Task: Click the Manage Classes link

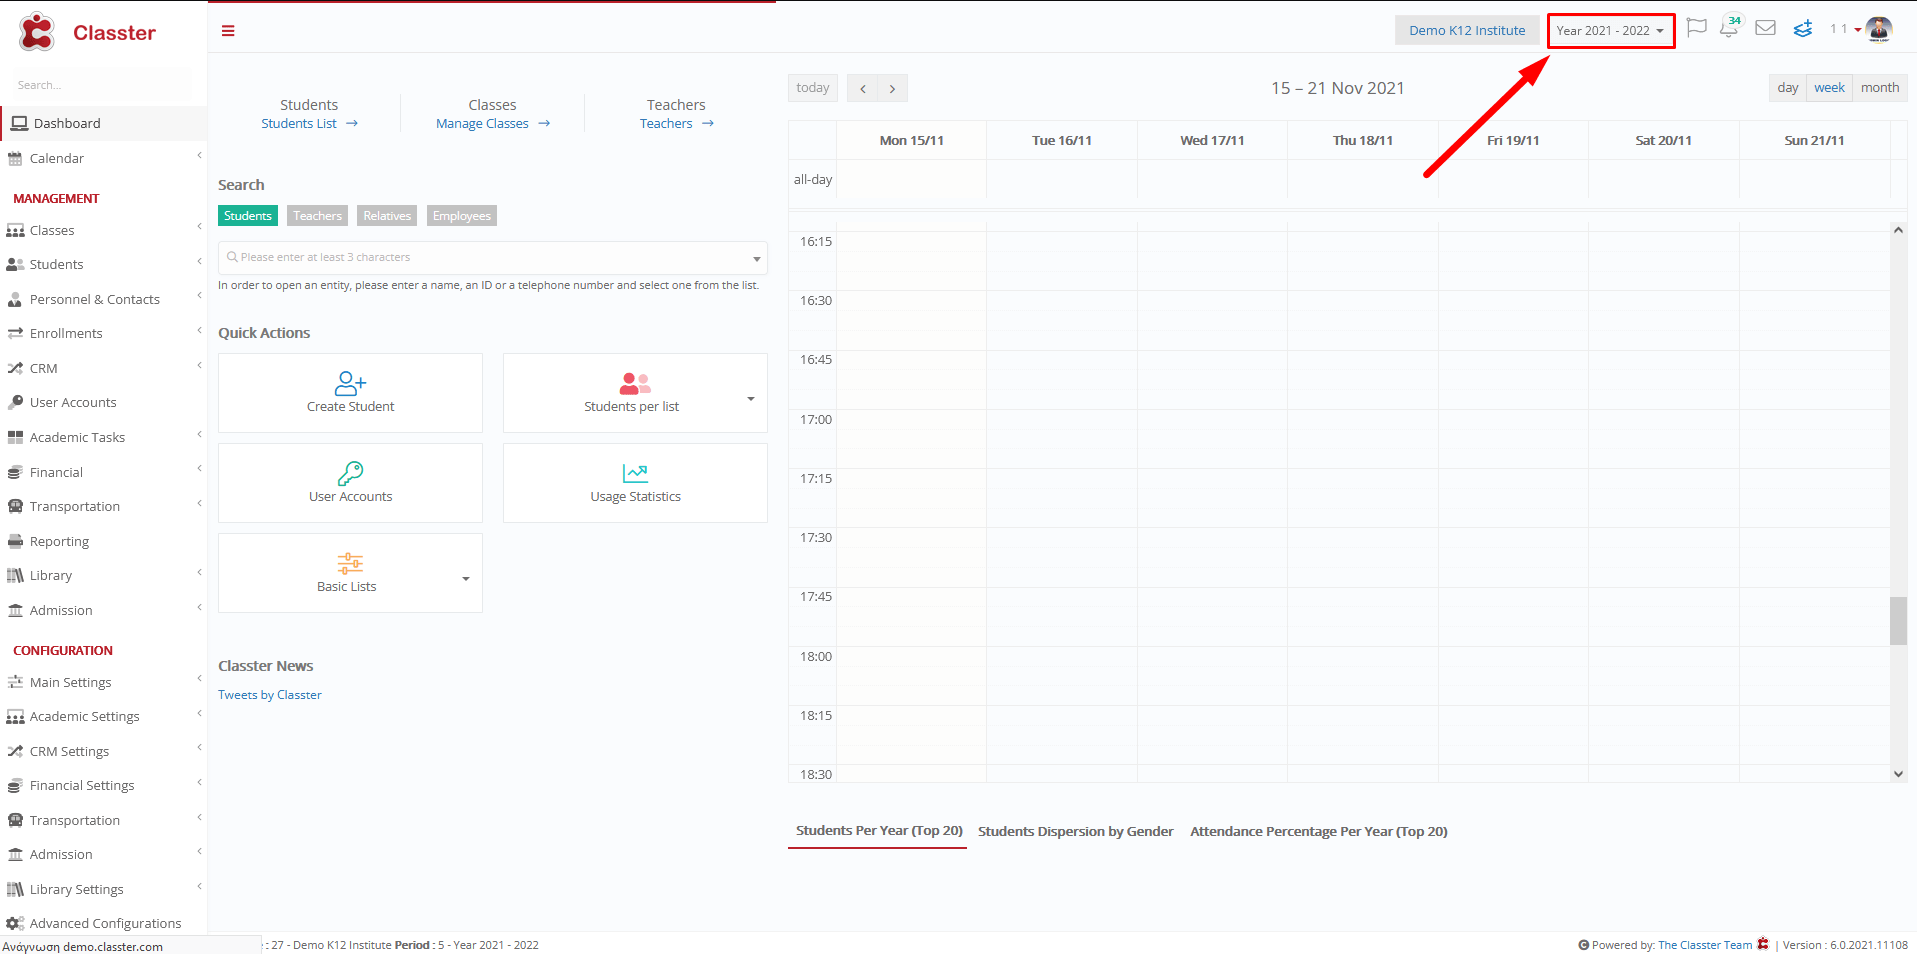Action: tap(482, 123)
